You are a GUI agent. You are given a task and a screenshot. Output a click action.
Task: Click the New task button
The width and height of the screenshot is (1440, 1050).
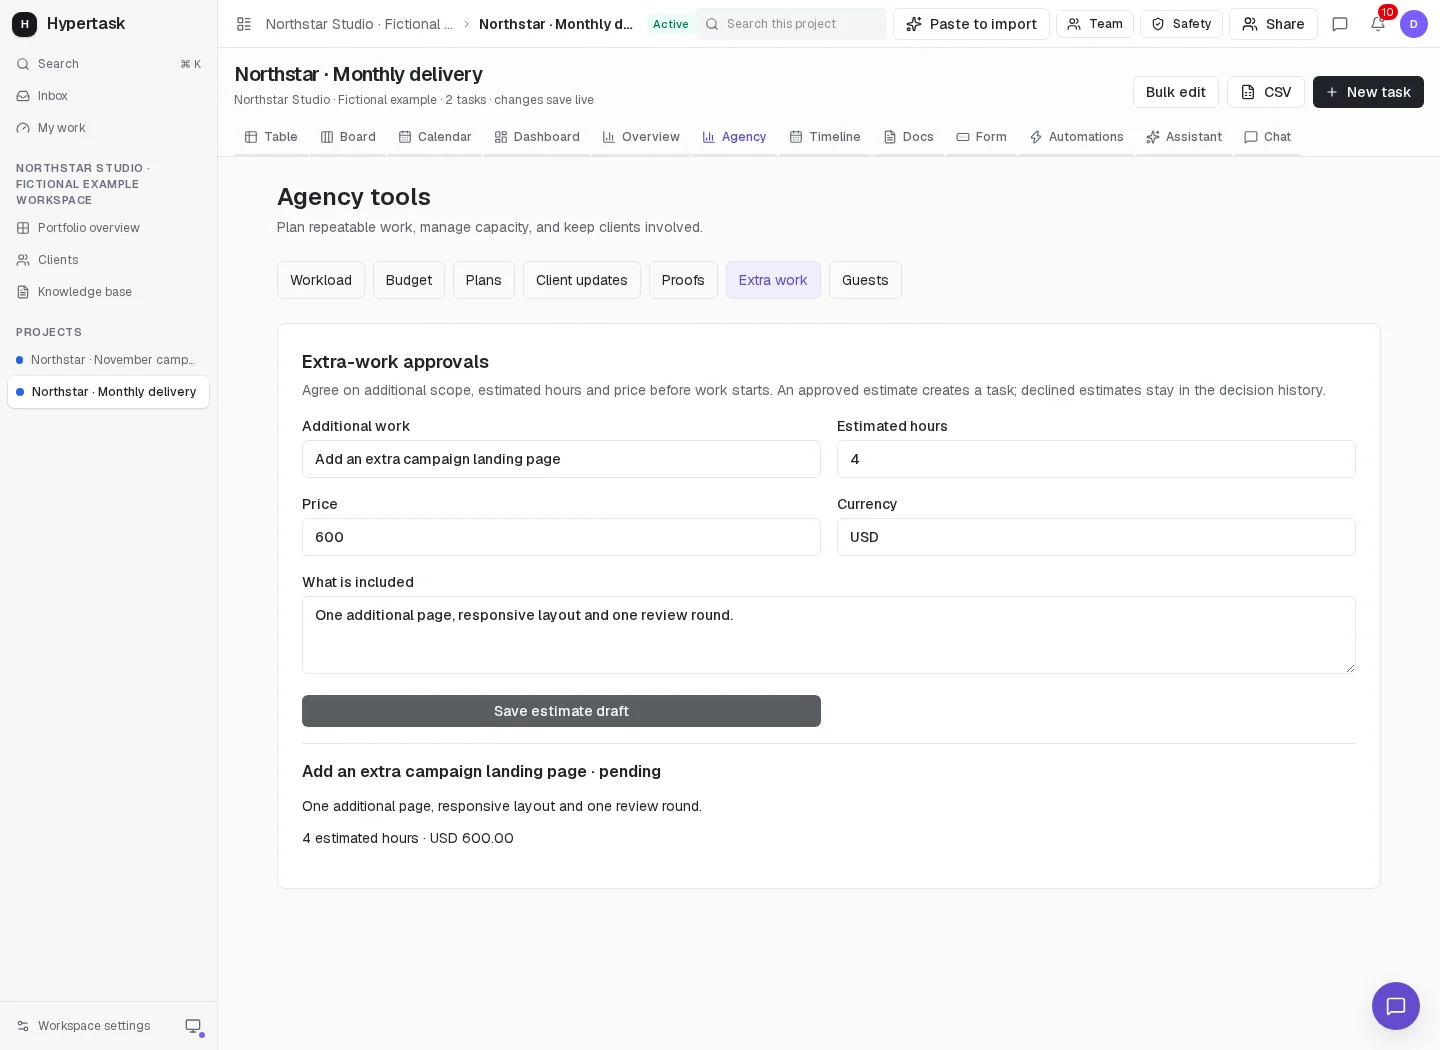(1368, 92)
